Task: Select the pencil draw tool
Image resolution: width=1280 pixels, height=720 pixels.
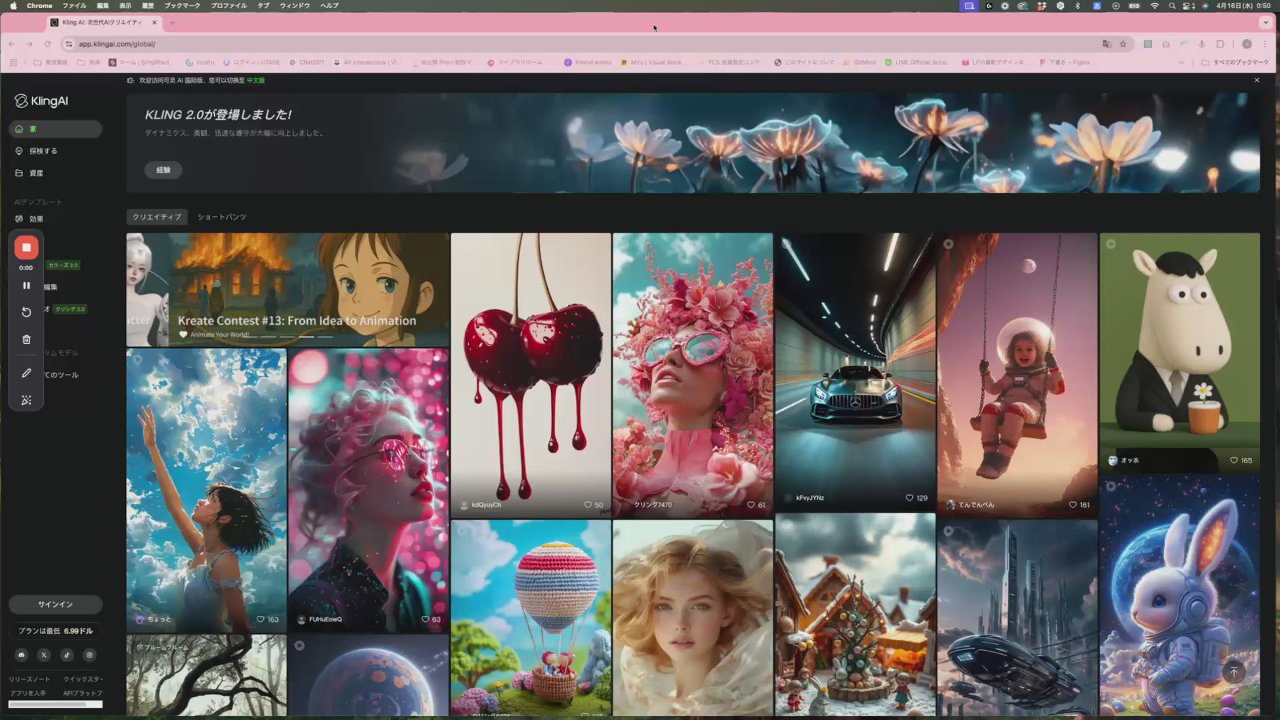Action: coord(27,373)
